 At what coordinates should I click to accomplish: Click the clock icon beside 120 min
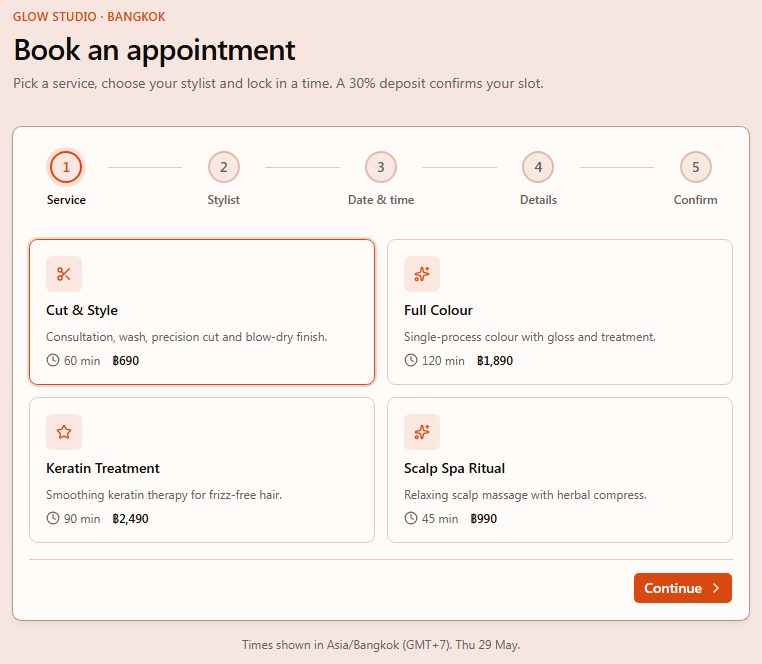[x=411, y=360]
